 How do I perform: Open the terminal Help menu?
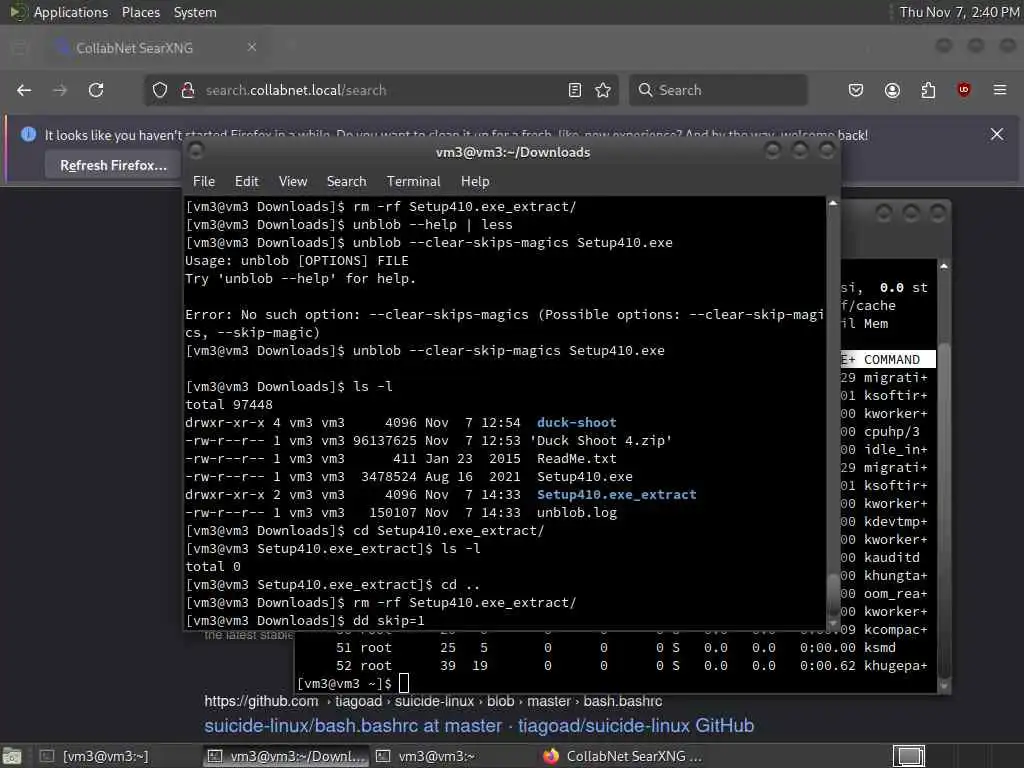pyautogui.click(x=475, y=182)
